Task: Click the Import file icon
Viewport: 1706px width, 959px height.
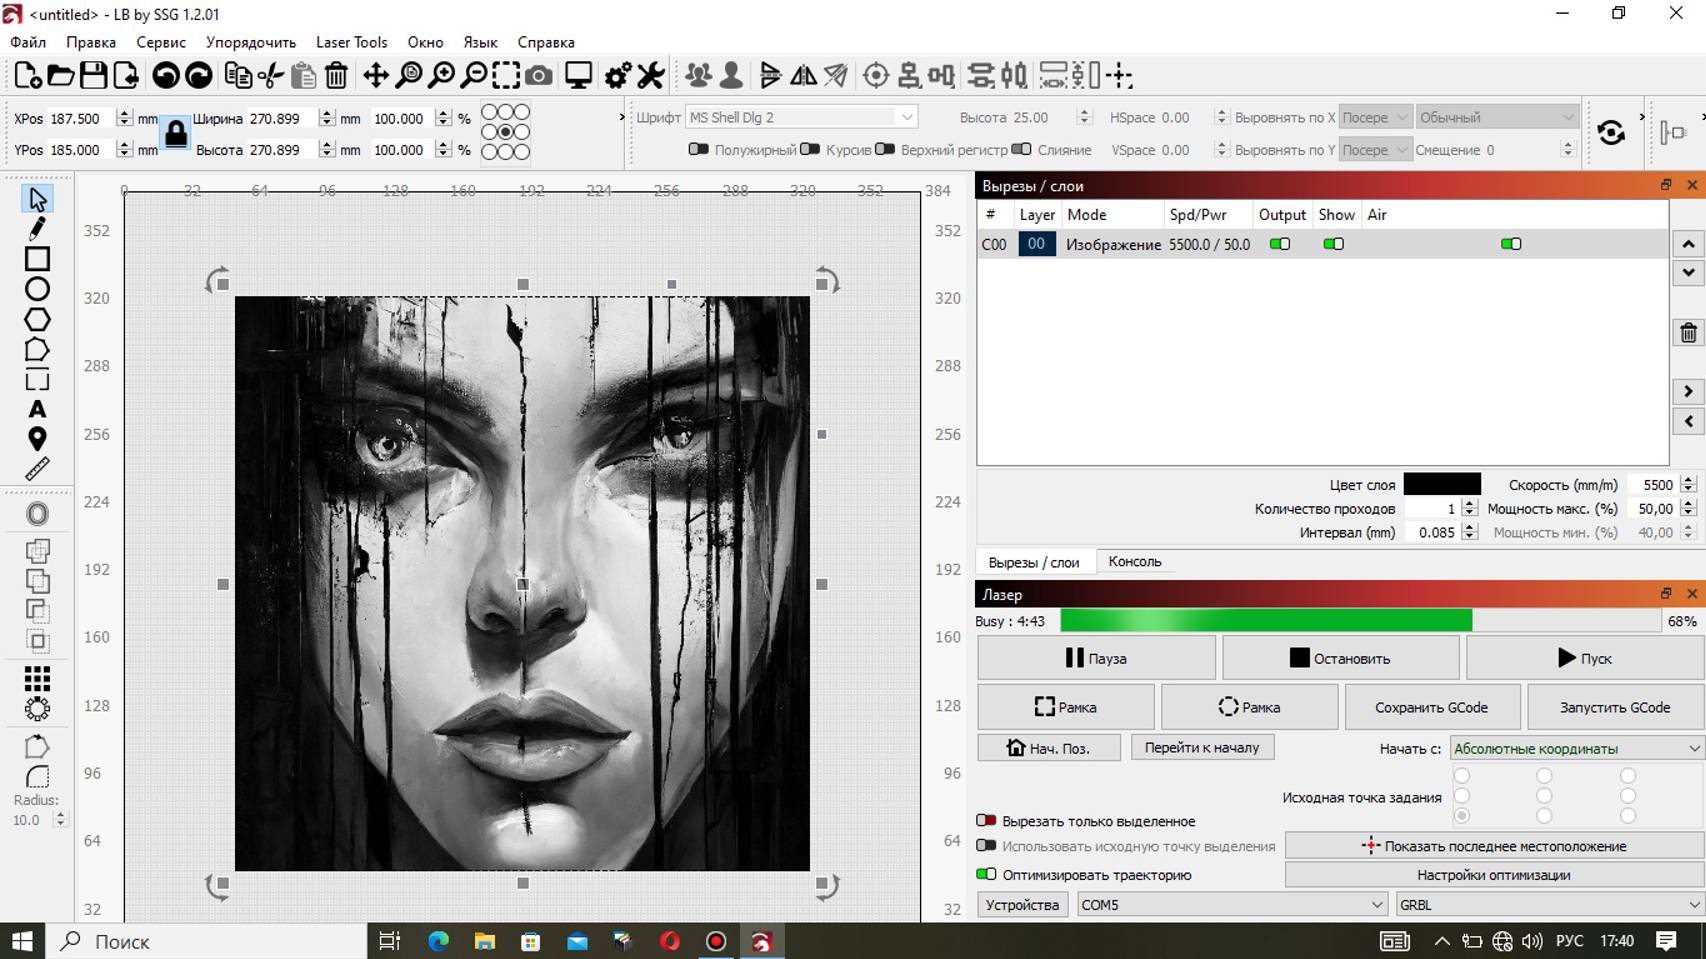Action: (x=126, y=76)
